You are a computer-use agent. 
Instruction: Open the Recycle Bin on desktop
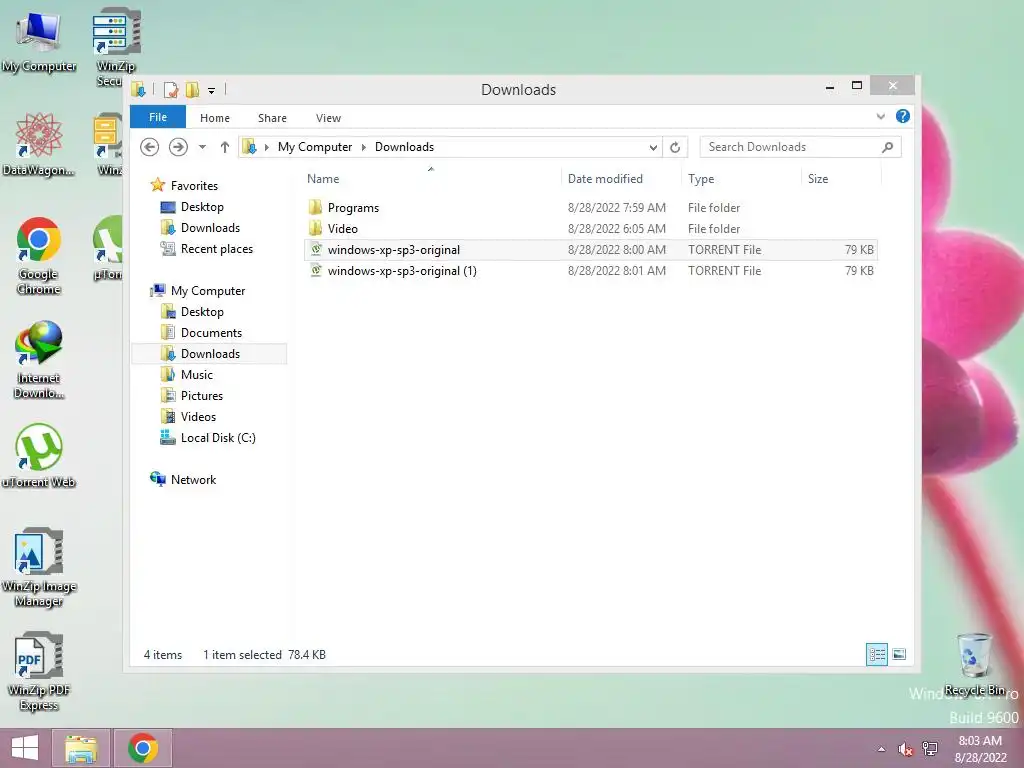(974, 664)
